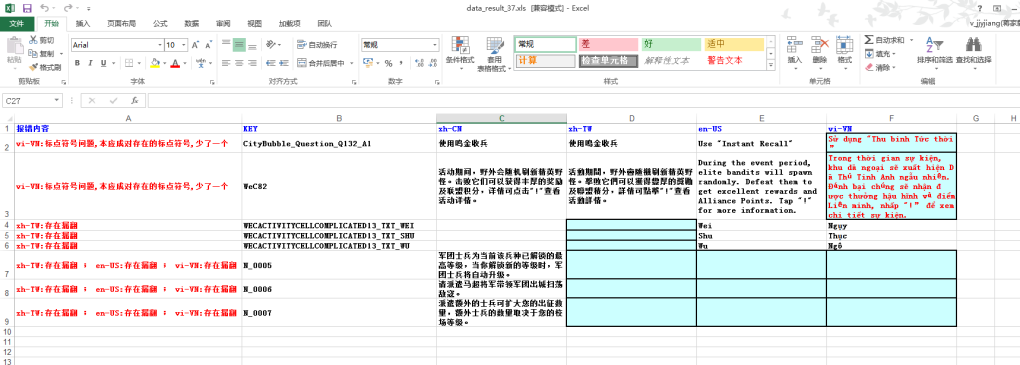Toggle underline formatting
This screenshot has height=365, width=1020.
coord(103,63)
